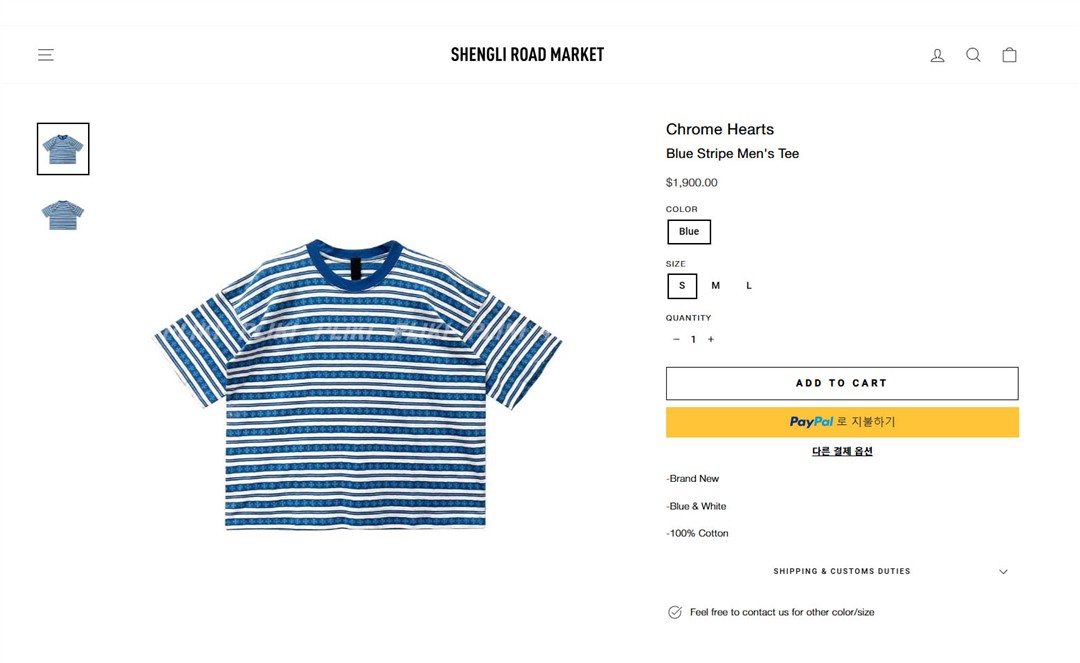This screenshot has height=663, width=1080.
Task: Click the search magnifier icon
Action: coord(973,55)
